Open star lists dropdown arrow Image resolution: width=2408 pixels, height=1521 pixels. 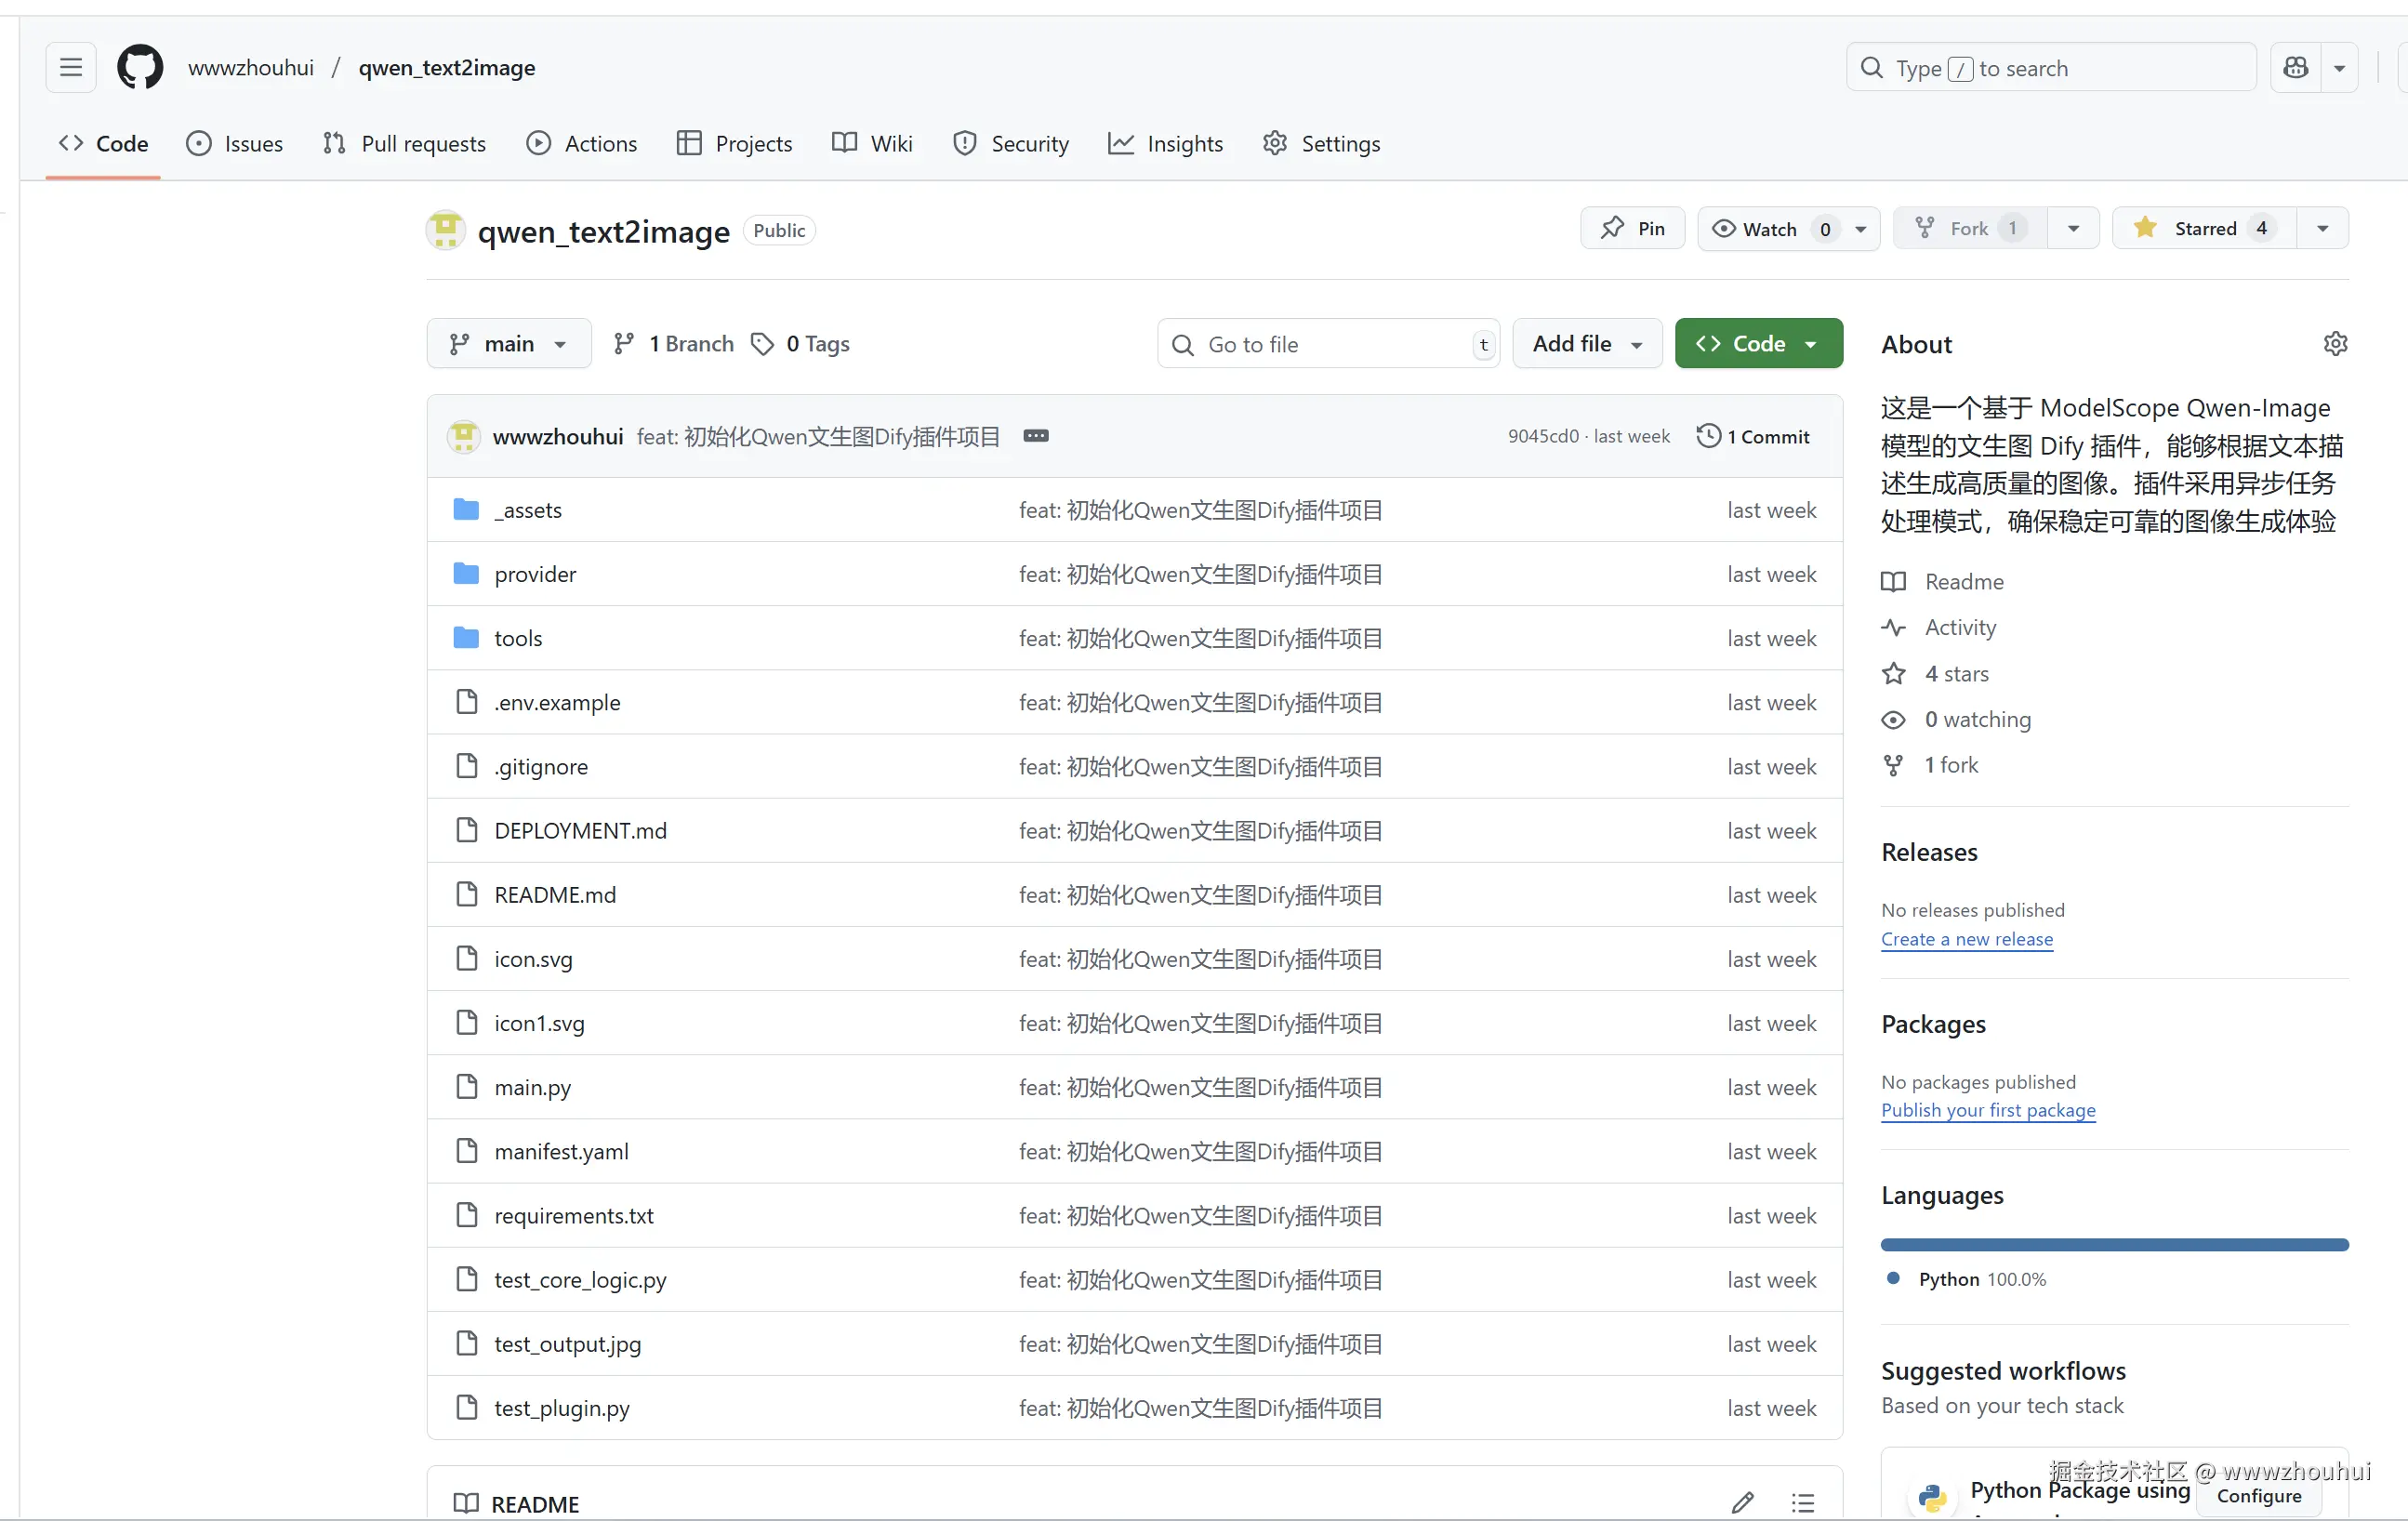(2323, 229)
